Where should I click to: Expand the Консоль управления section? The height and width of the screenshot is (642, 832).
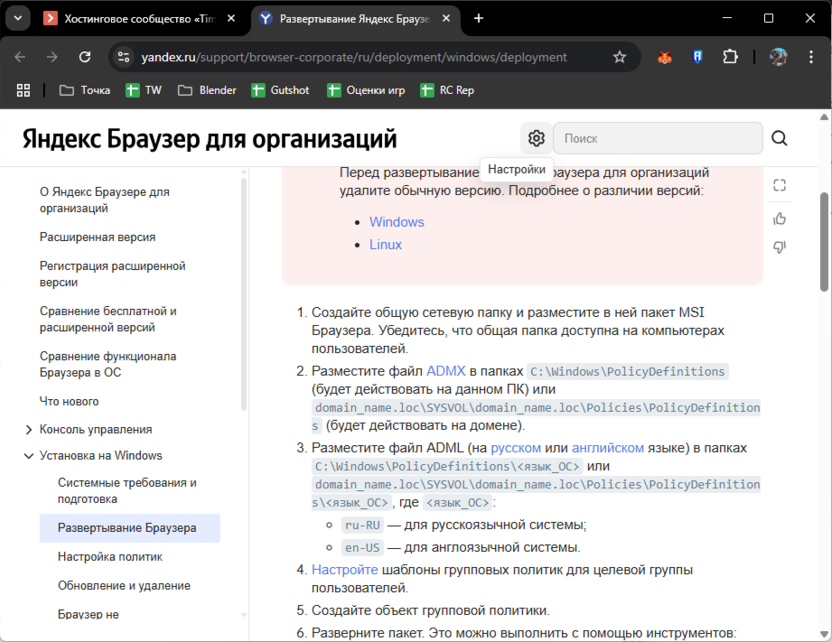point(29,429)
